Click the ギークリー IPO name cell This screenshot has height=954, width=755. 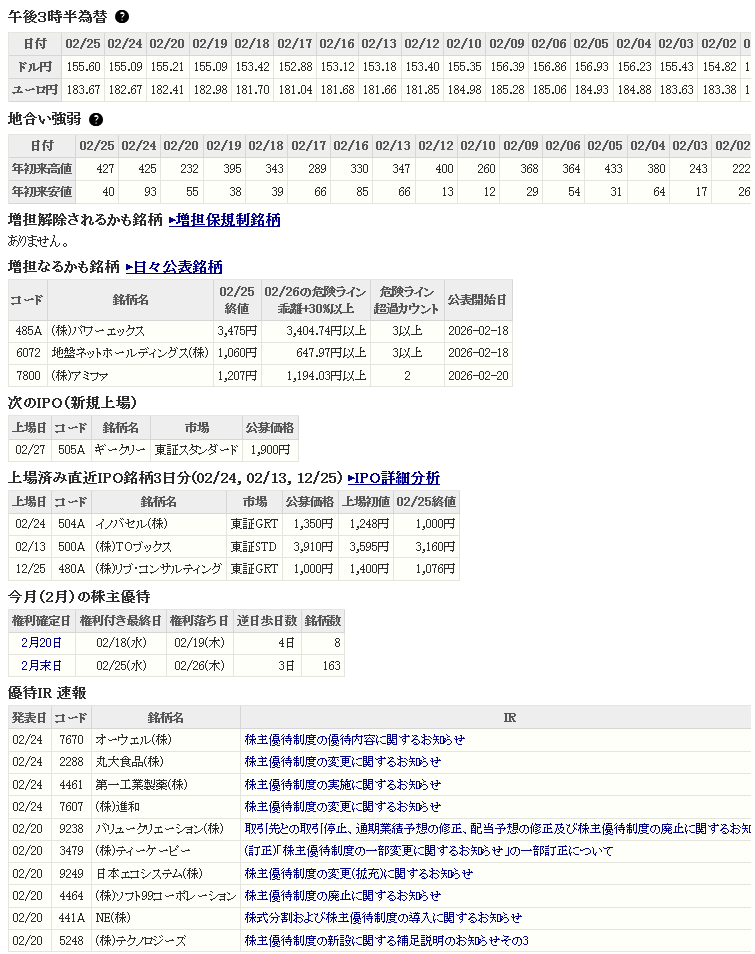click(x=119, y=451)
